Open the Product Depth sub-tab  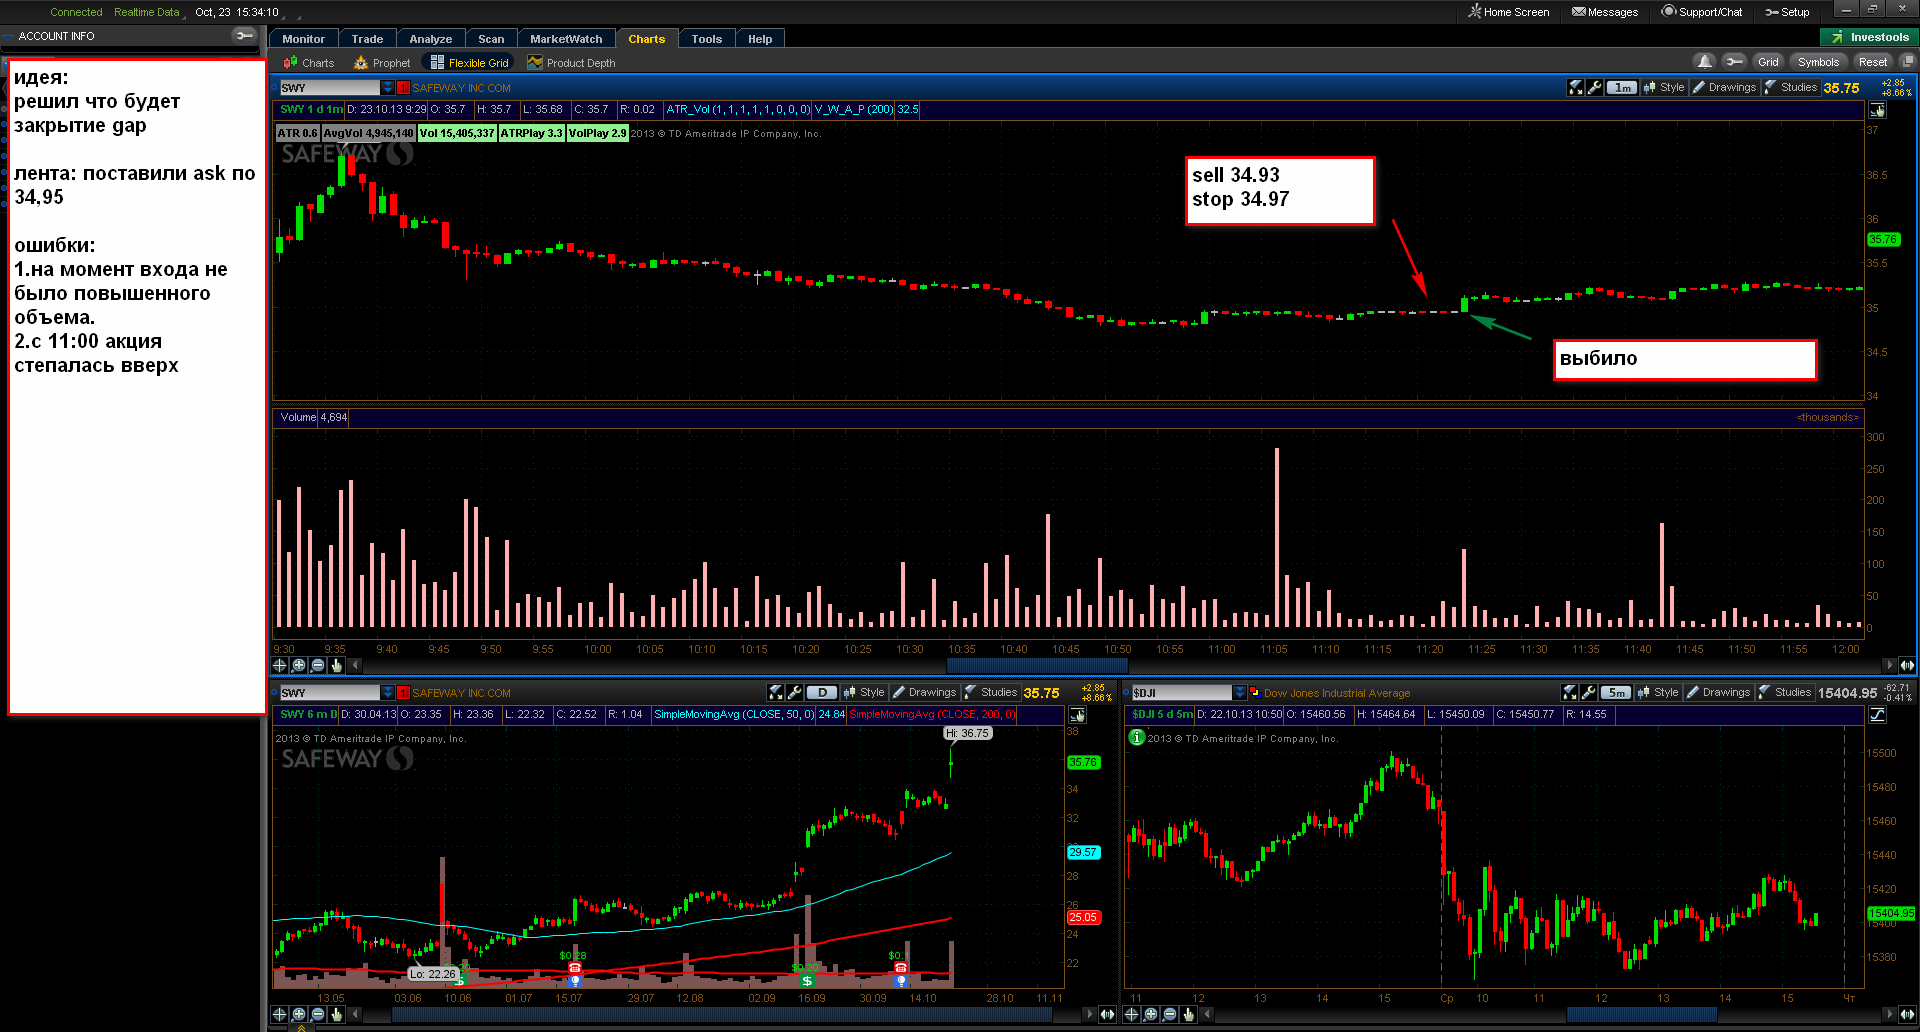(x=572, y=63)
